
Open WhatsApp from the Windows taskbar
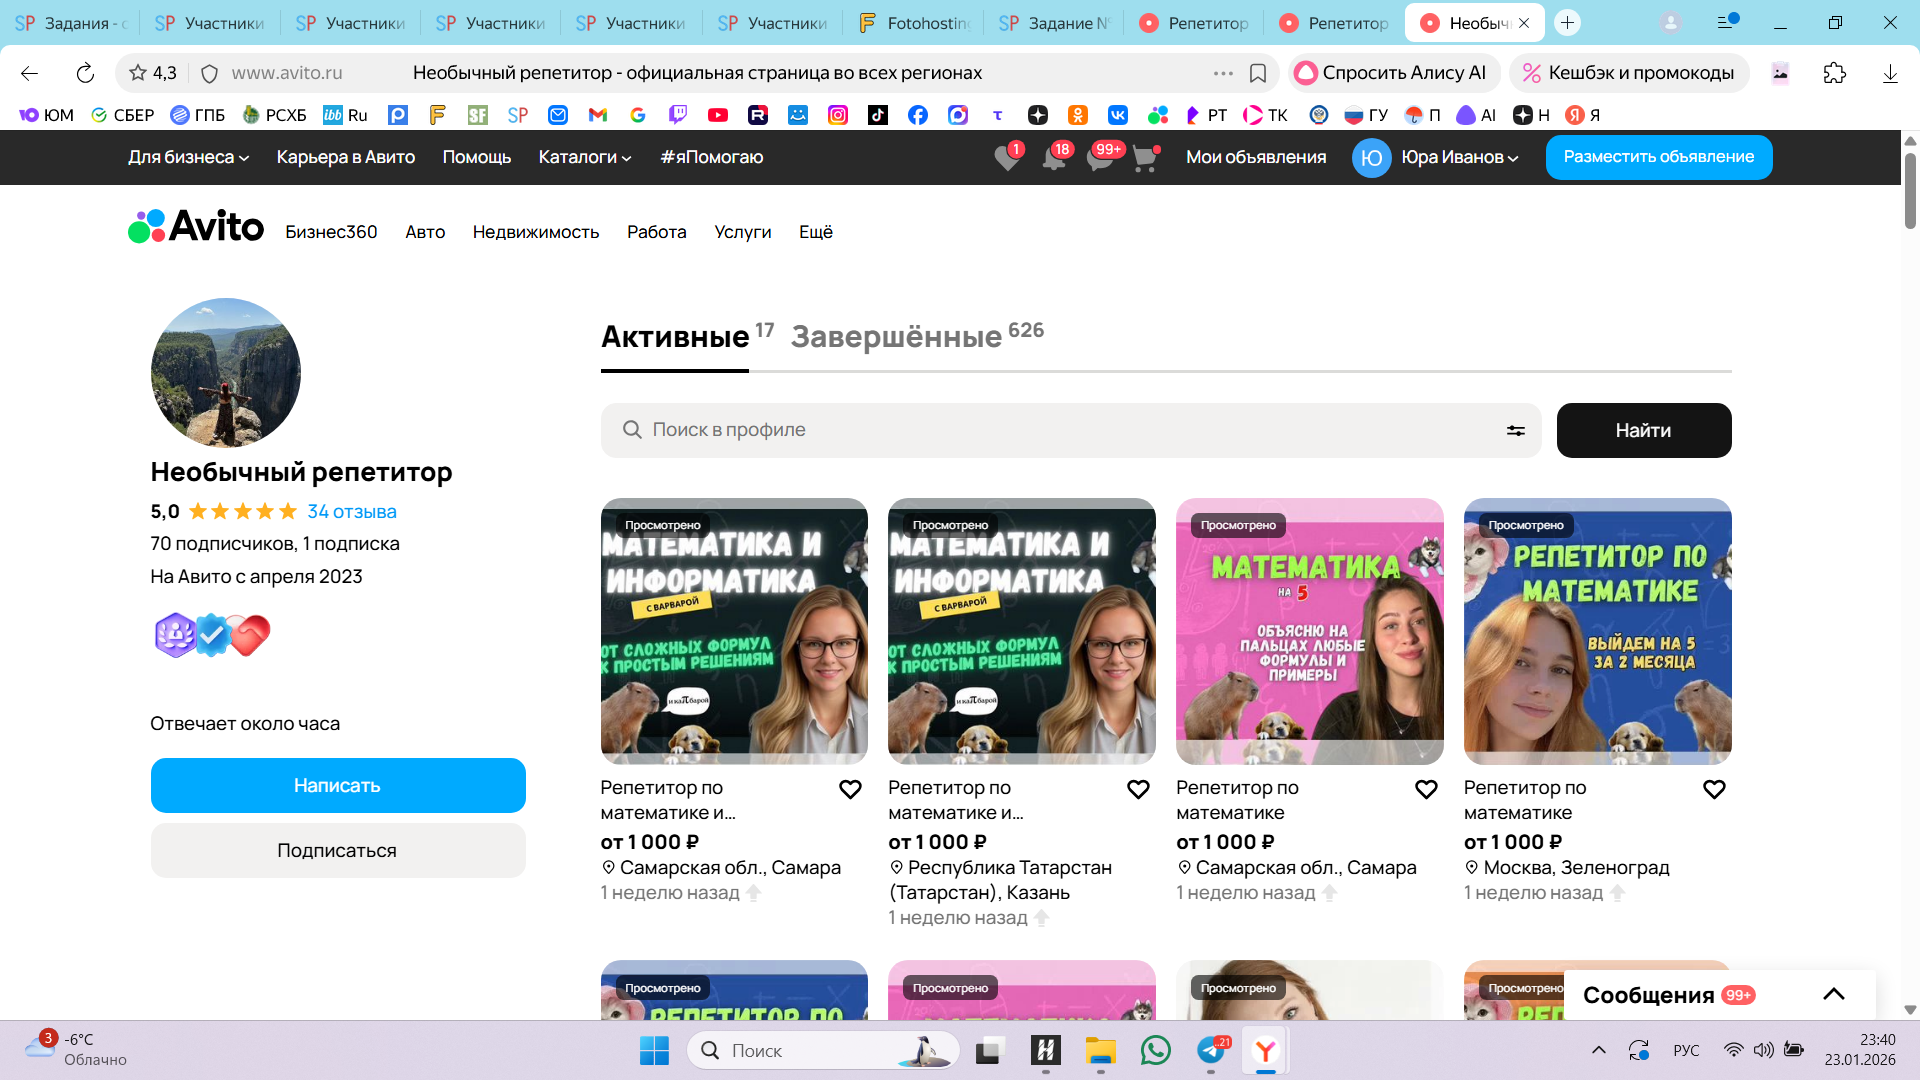click(1155, 1050)
